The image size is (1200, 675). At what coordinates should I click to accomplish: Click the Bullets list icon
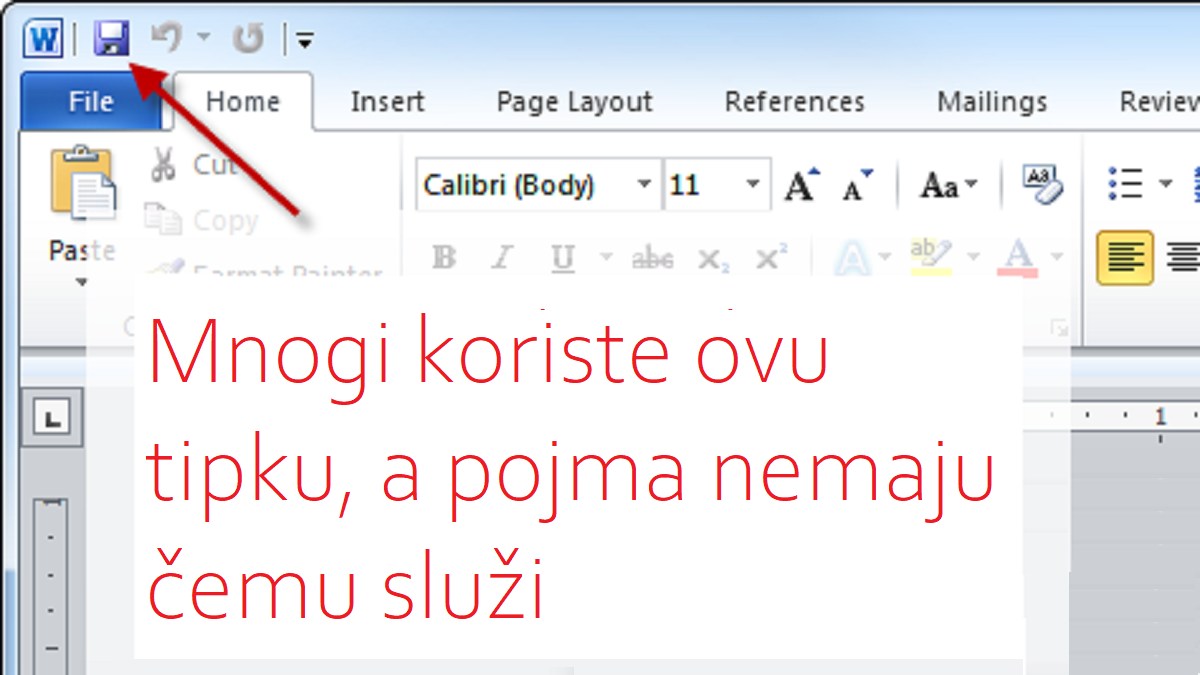(x=1126, y=184)
